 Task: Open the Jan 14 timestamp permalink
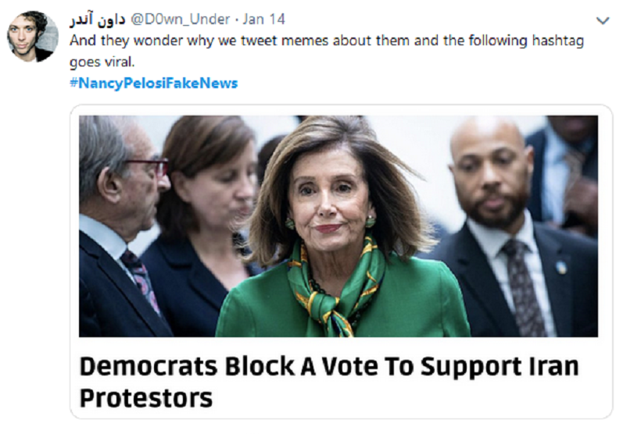click(264, 19)
